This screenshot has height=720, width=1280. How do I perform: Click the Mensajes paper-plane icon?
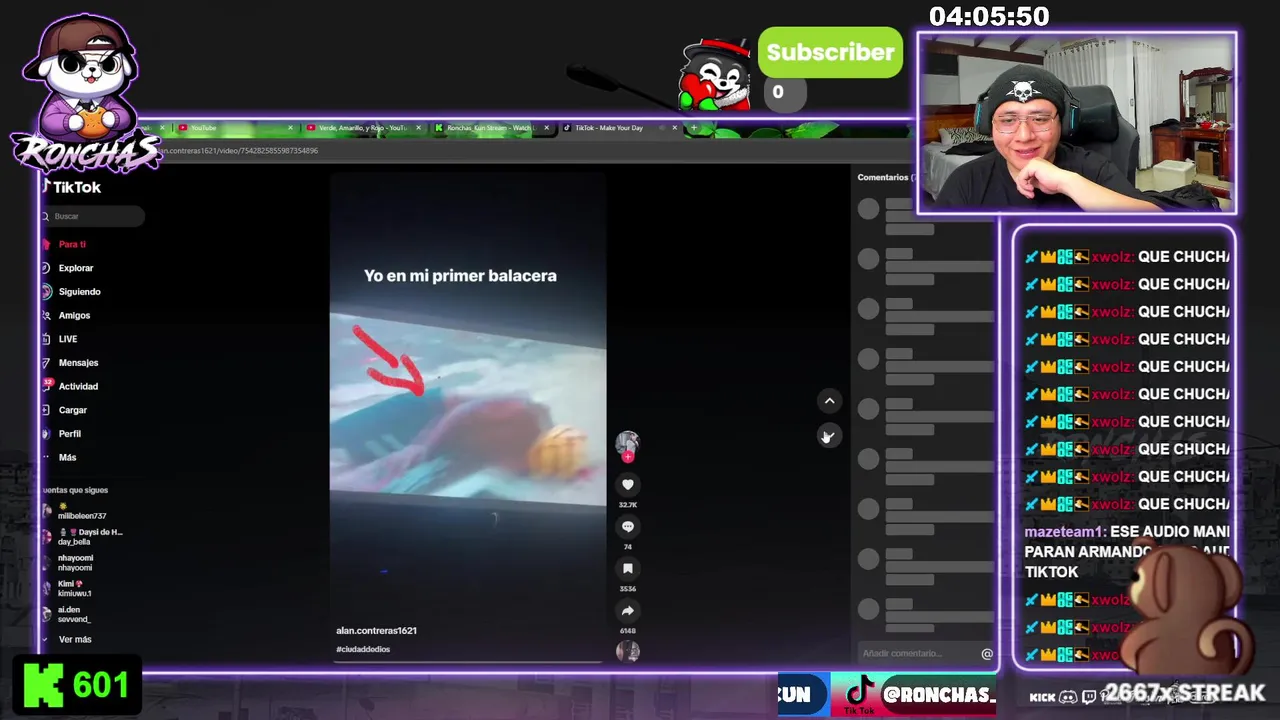47,363
